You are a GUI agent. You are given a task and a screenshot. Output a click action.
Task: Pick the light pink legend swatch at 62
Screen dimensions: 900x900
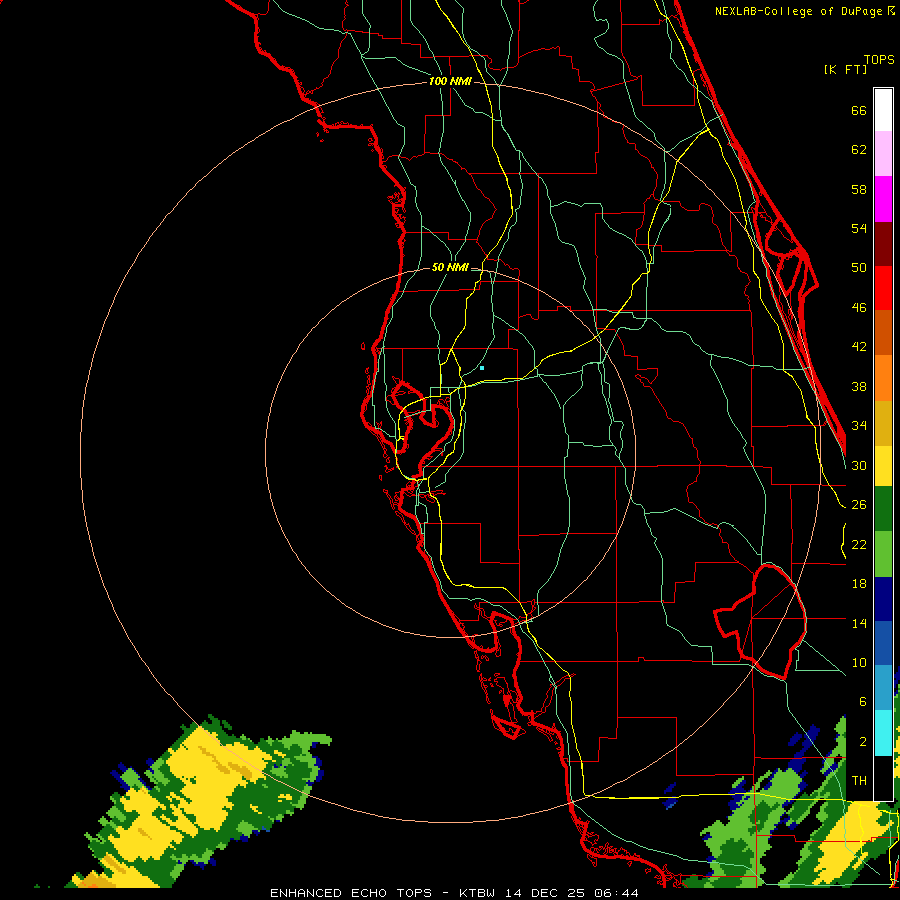883,153
